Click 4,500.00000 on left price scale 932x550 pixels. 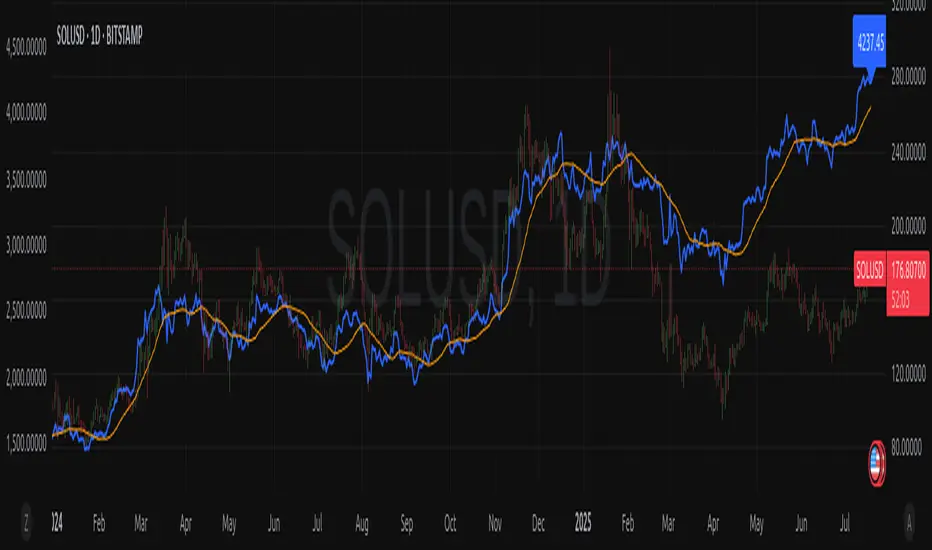pos(26,48)
